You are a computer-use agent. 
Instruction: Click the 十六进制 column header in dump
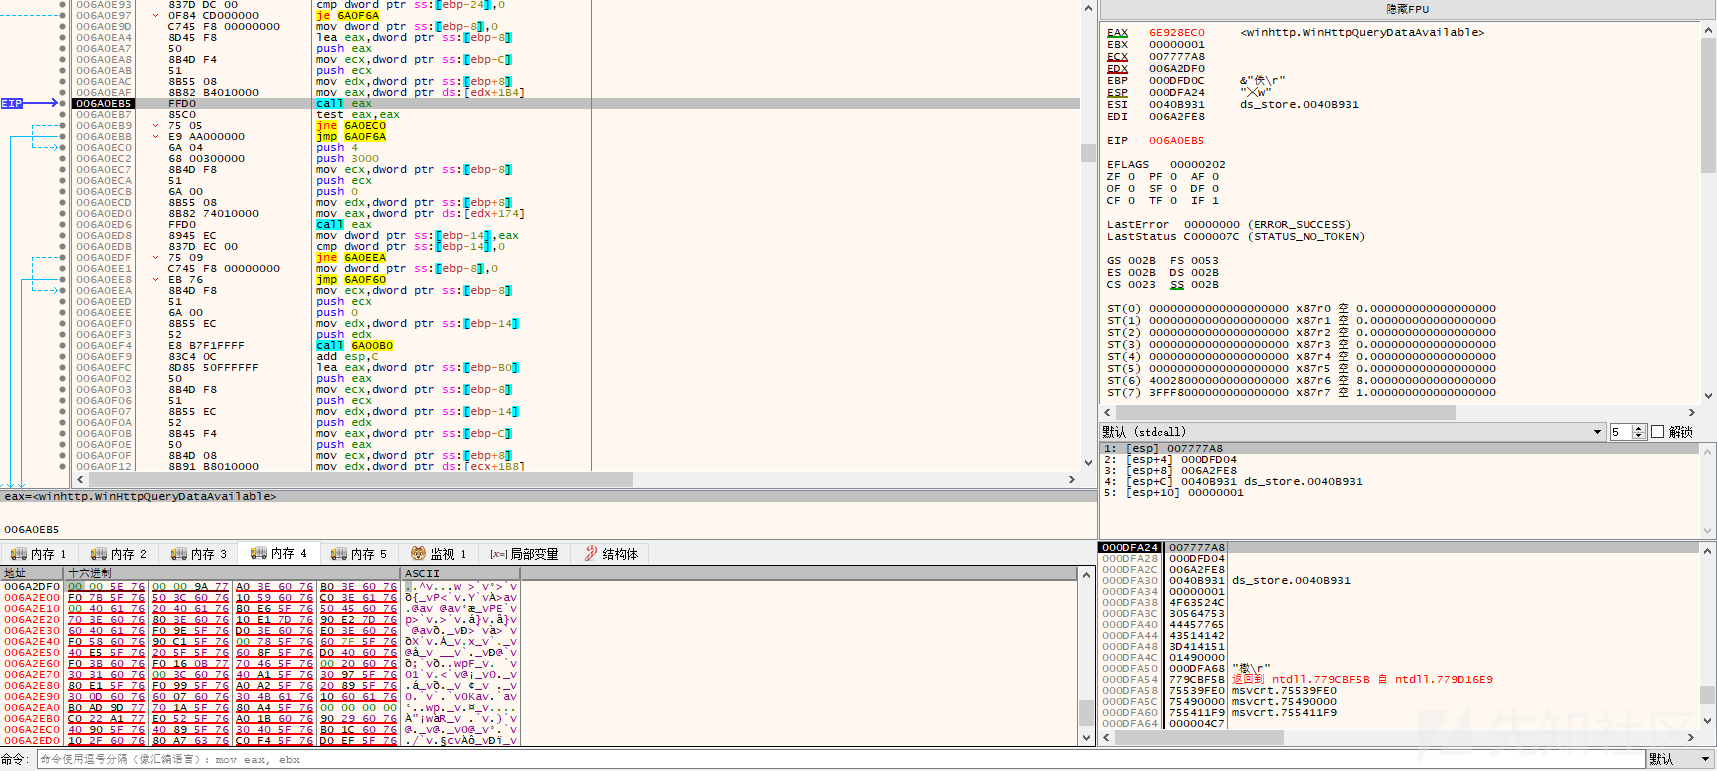point(232,573)
